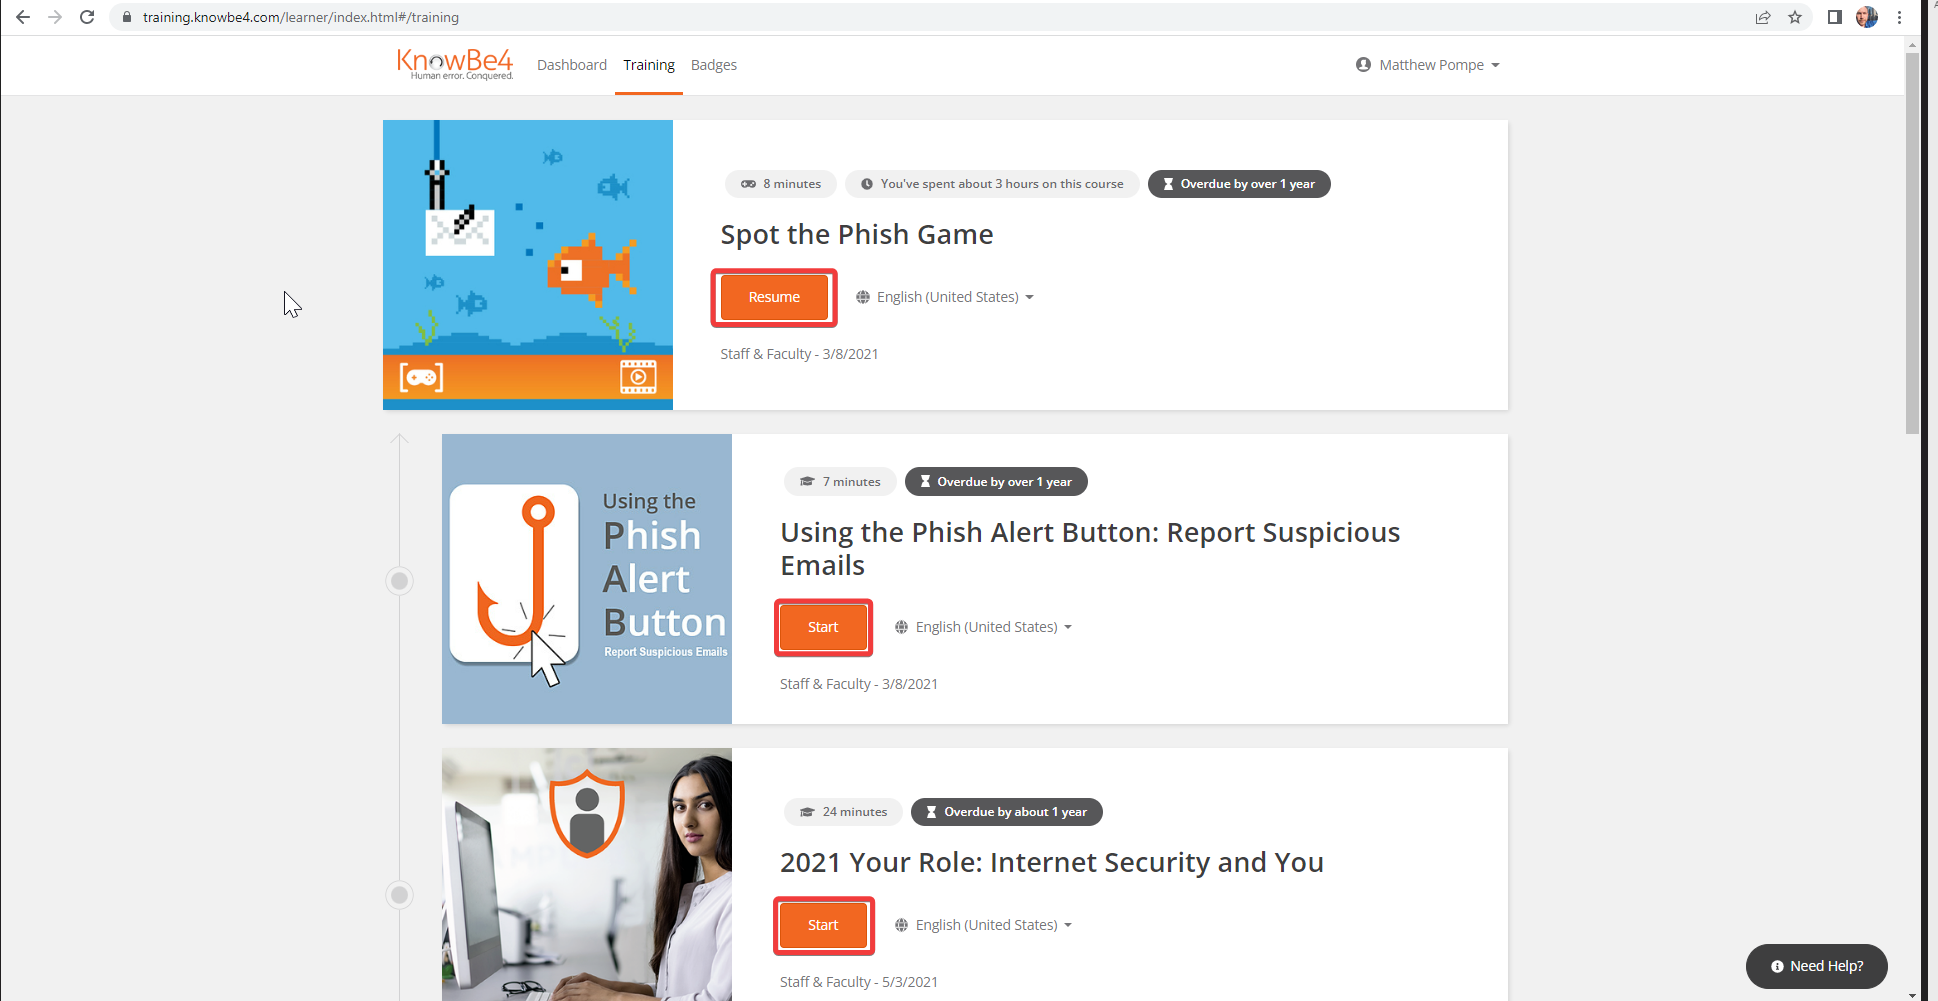Click the 7 minutes badge
Viewport: 1938px width, 1001px height.
coord(840,482)
